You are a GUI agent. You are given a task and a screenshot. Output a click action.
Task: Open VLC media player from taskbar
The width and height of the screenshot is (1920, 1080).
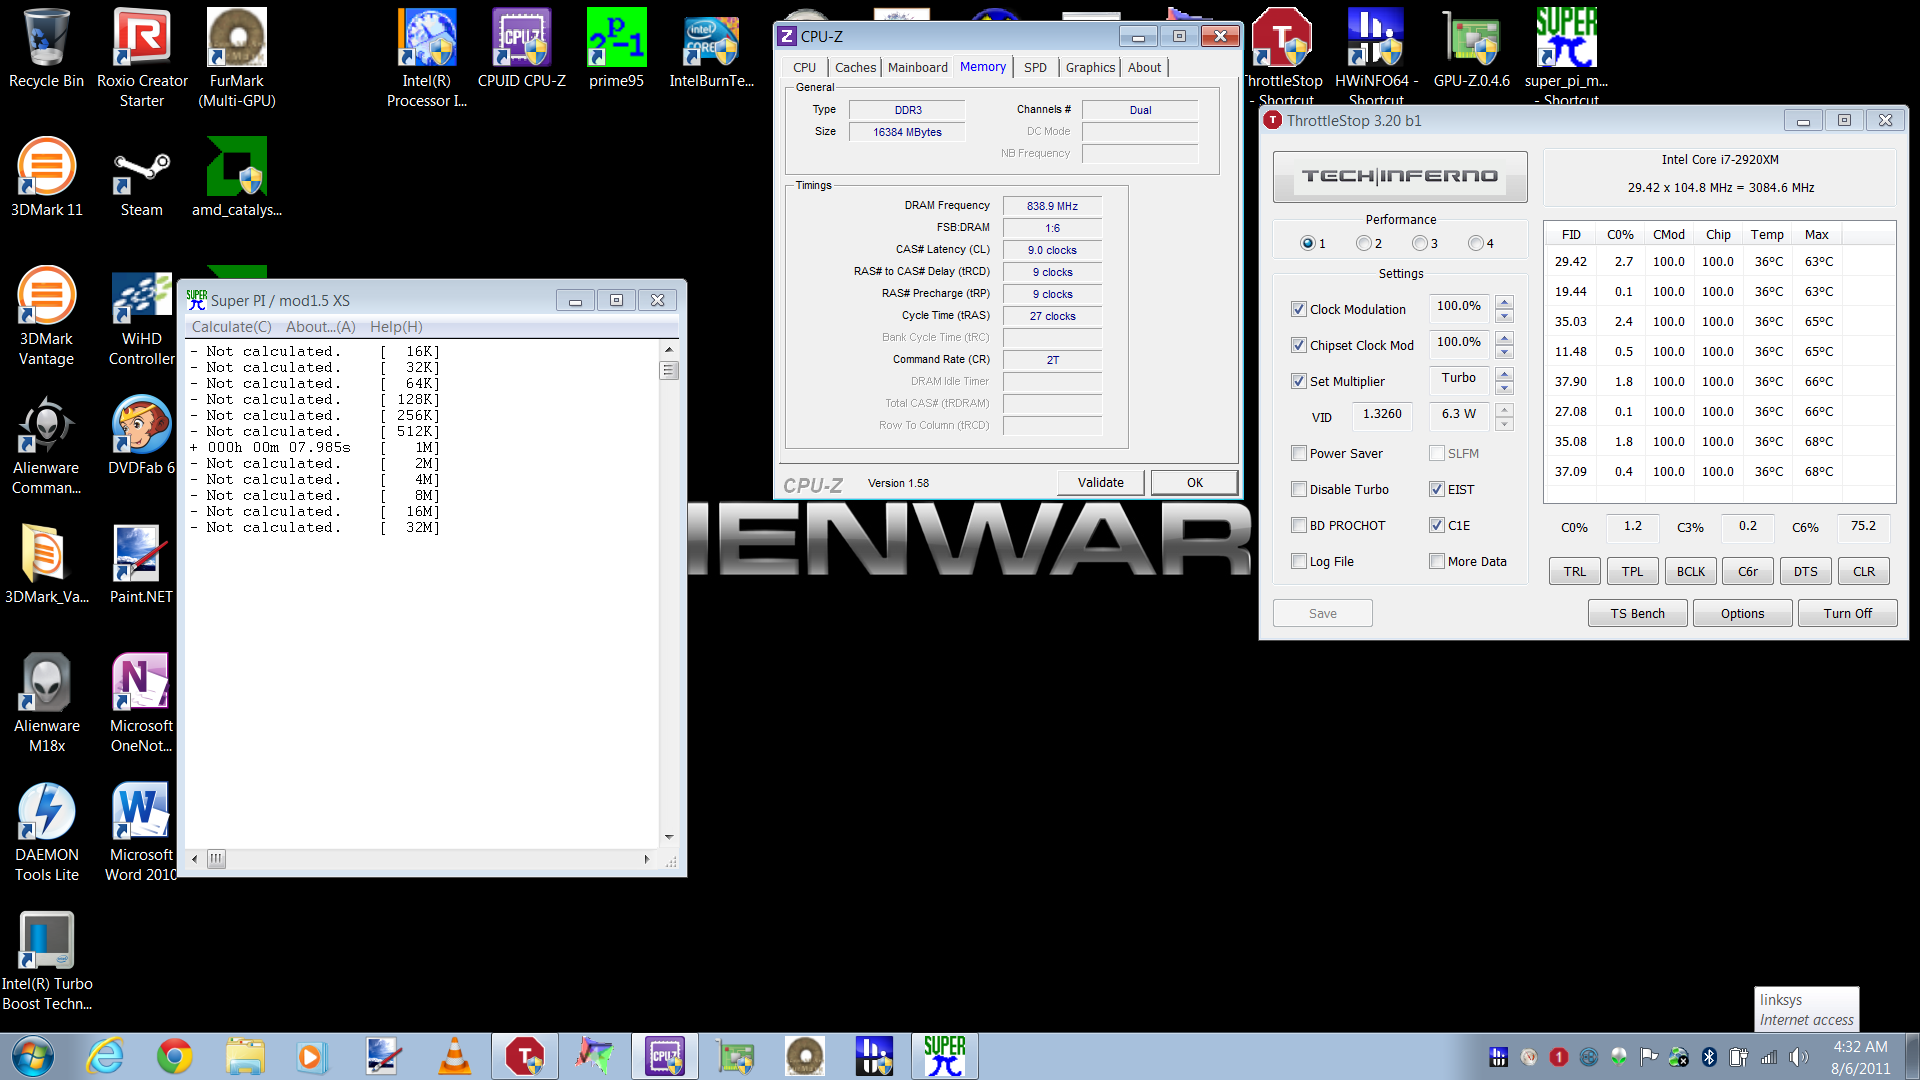[x=455, y=1056]
